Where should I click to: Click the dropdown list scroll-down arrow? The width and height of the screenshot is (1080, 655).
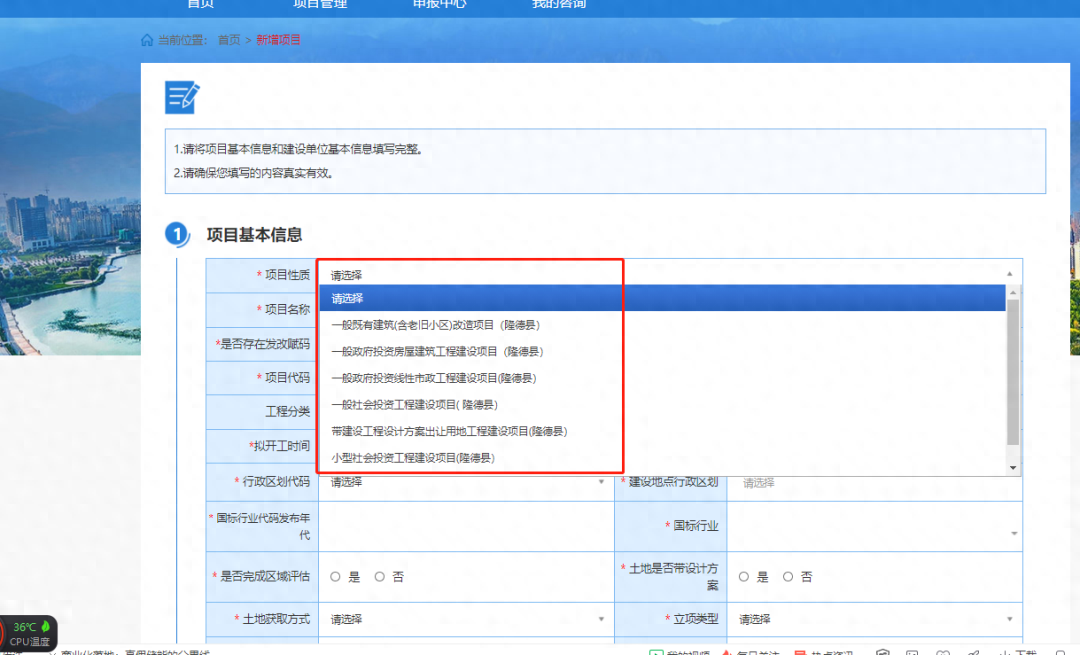pos(1012,468)
